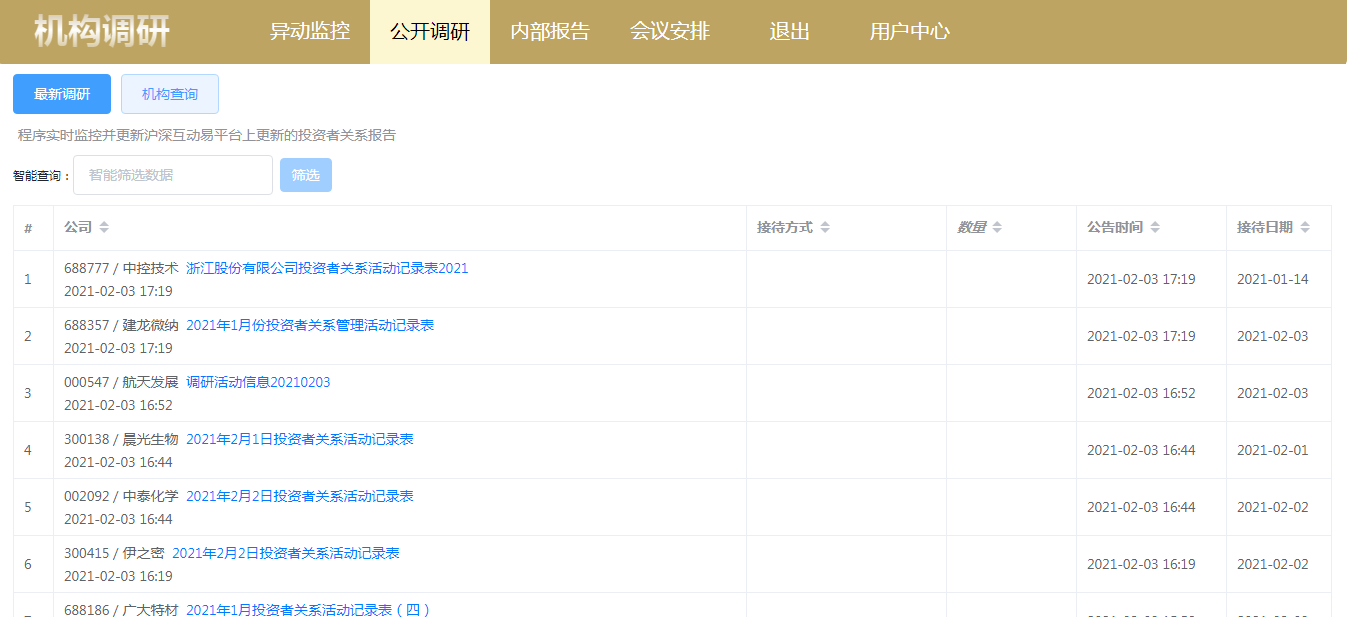Select the 最新调研 button
Image resolution: width=1347 pixels, height=617 pixels.
click(x=62, y=94)
